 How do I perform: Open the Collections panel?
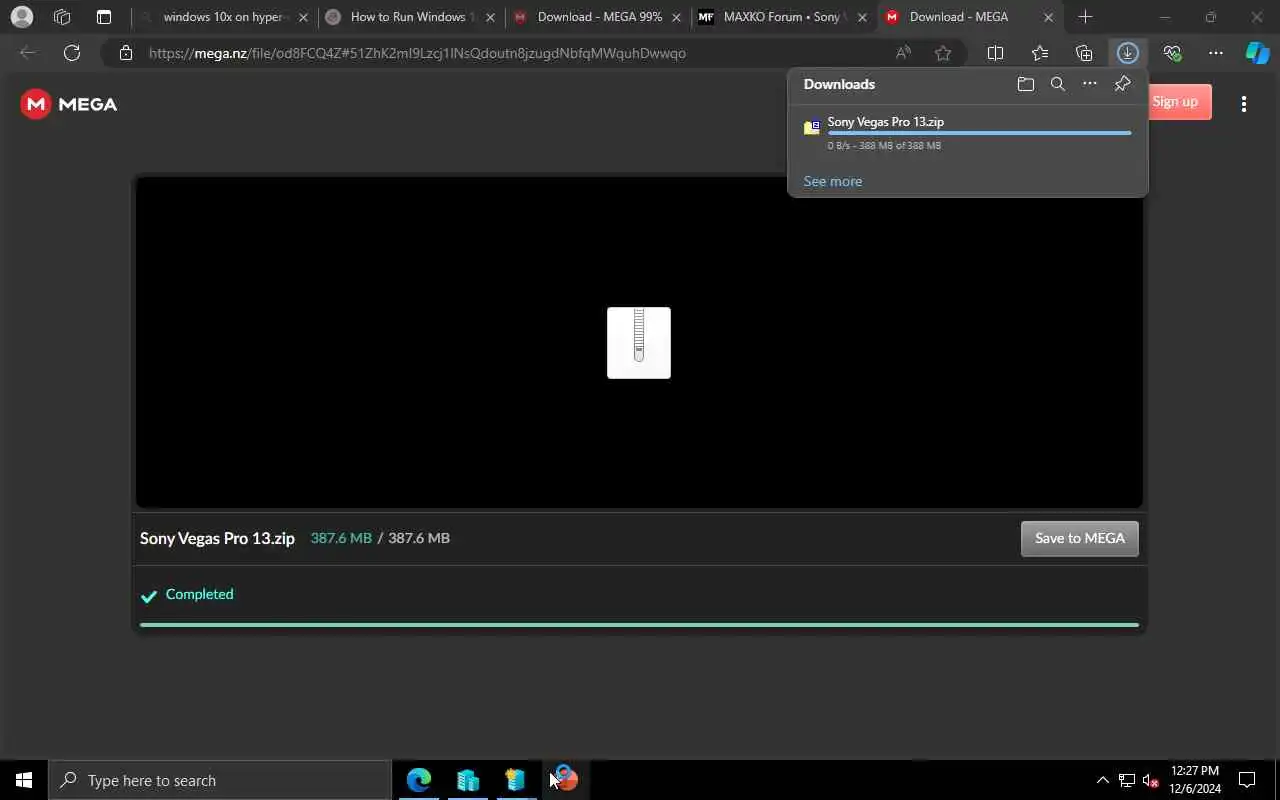[x=1084, y=53]
